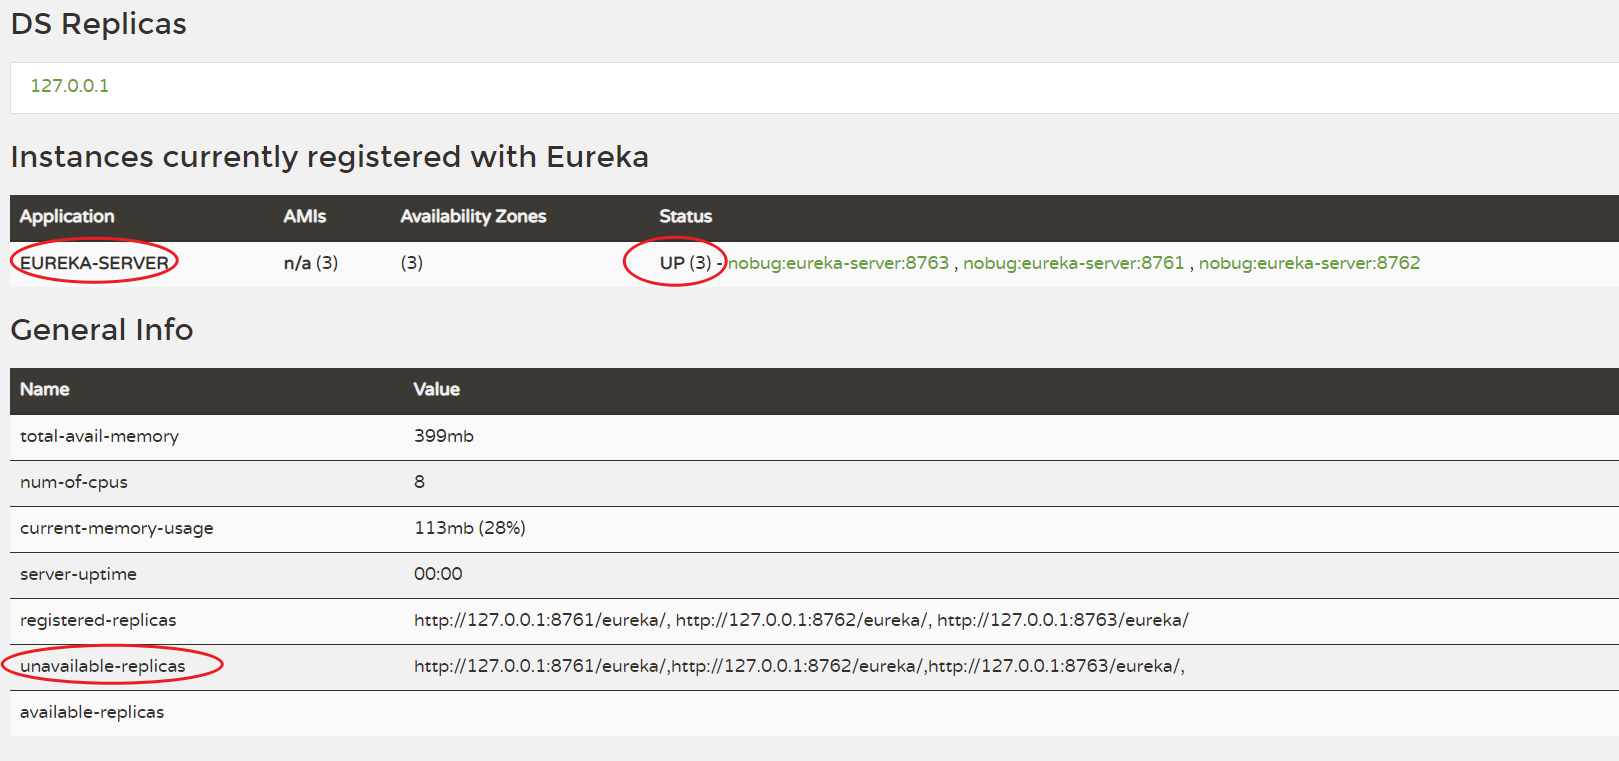Click the Name header in General Info

[x=45, y=389]
